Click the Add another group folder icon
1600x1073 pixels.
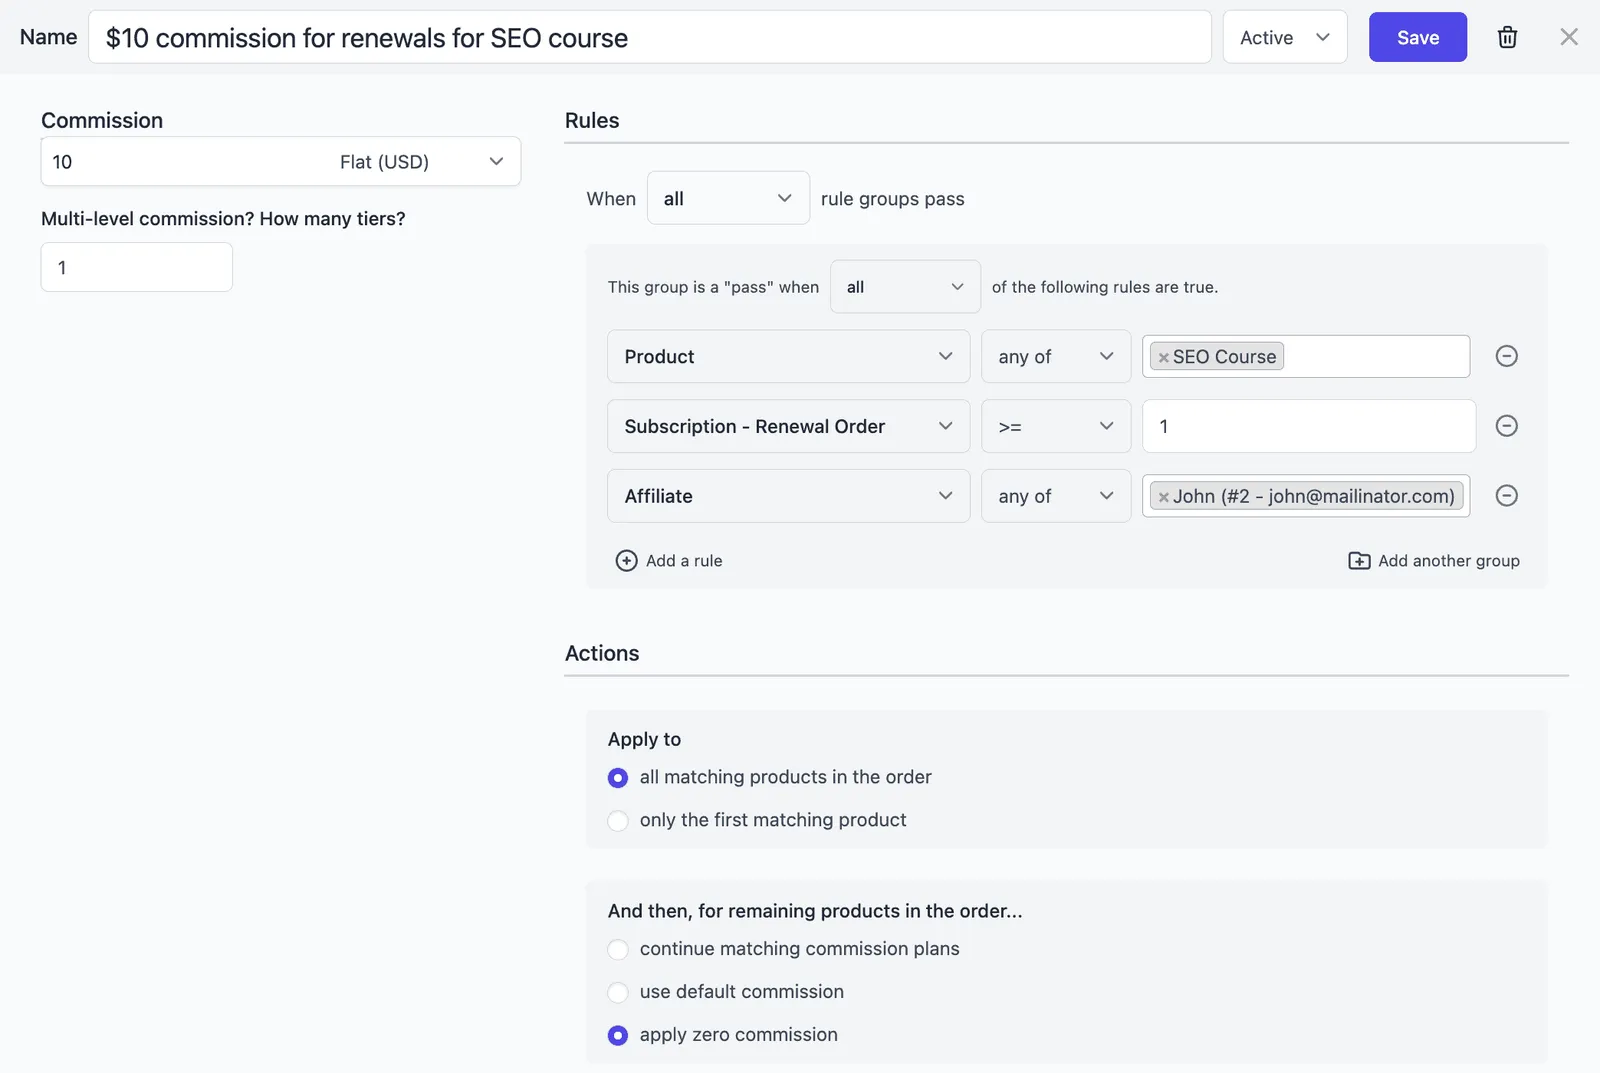click(x=1359, y=561)
